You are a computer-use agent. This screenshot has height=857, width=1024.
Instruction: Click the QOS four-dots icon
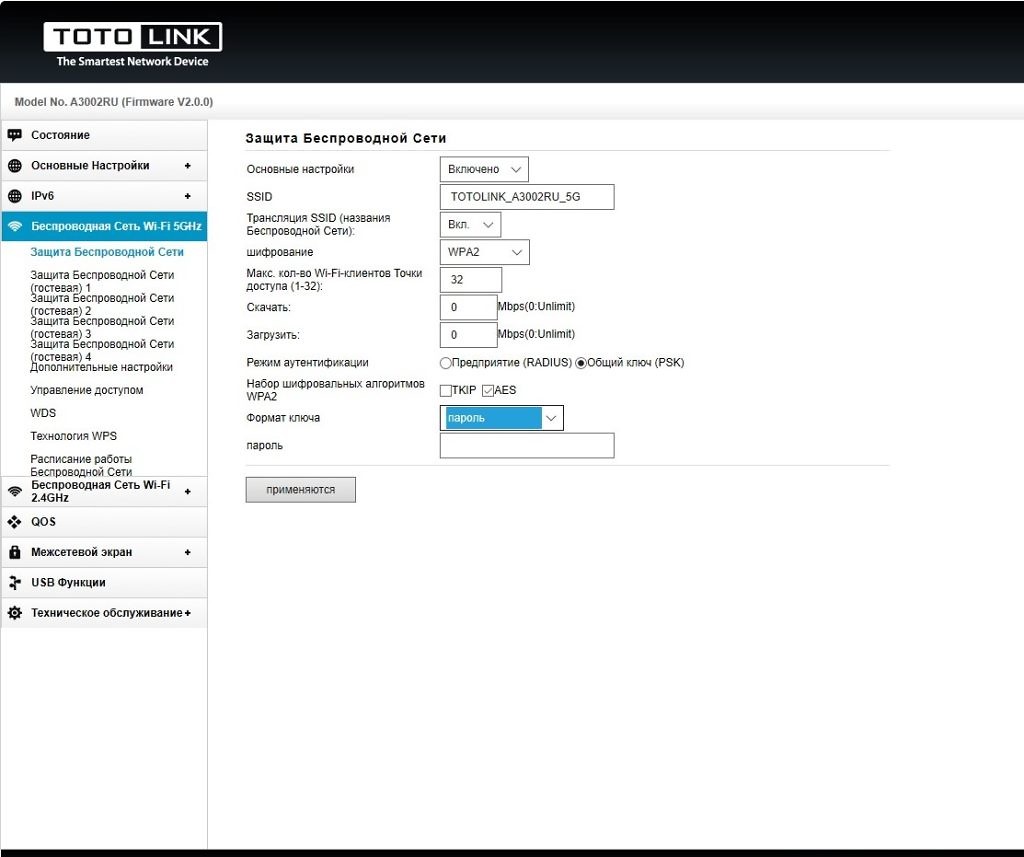[x=14, y=522]
